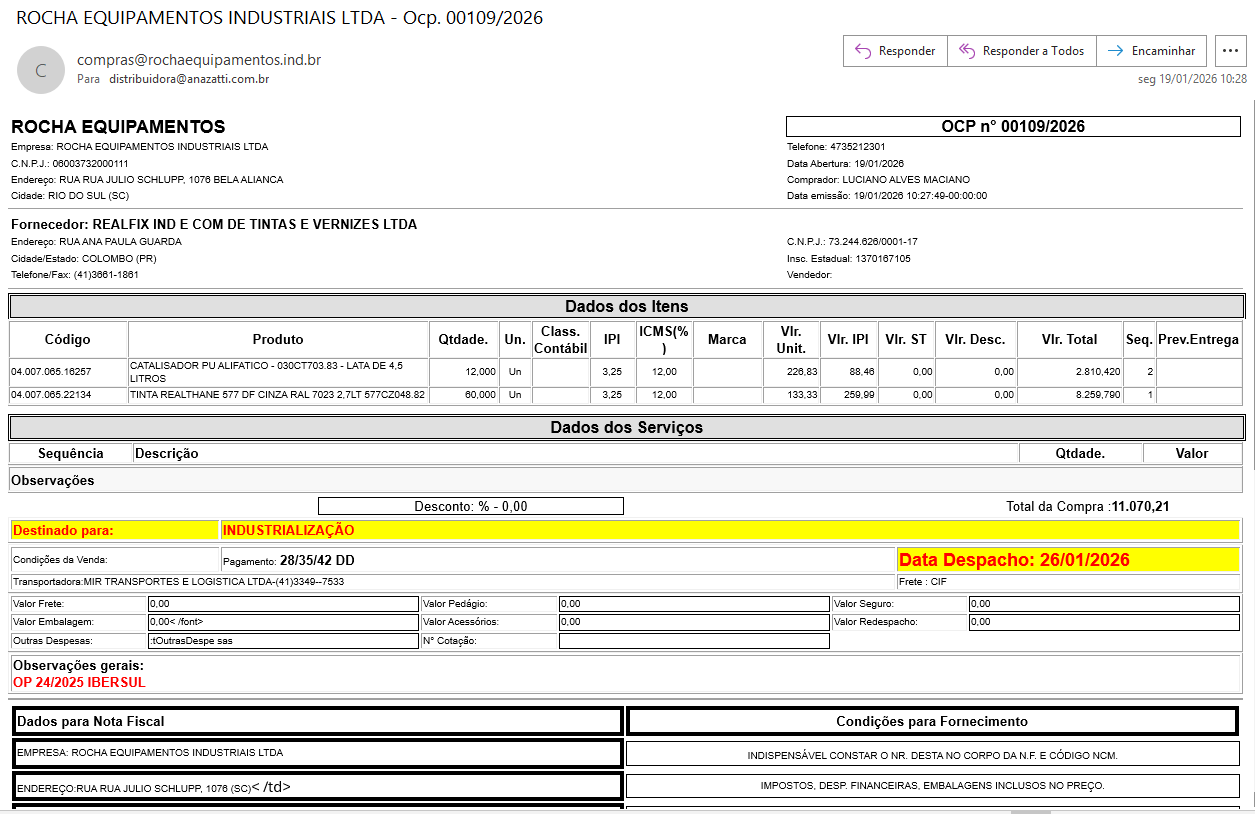
Task: Click the sender avatar circle "C"
Action: (41, 70)
